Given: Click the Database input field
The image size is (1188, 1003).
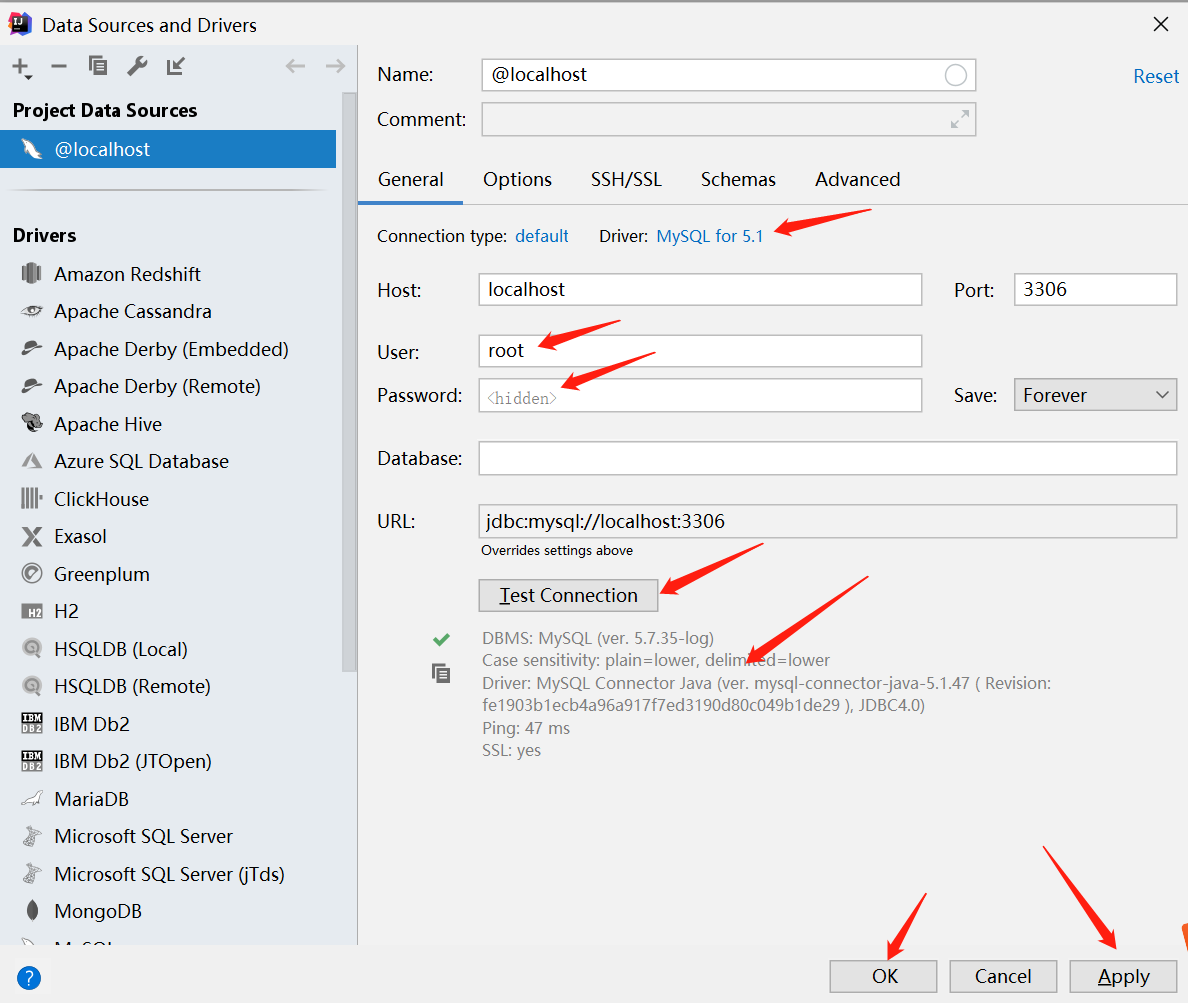Looking at the screenshot, I should click(x=827, y=458).
